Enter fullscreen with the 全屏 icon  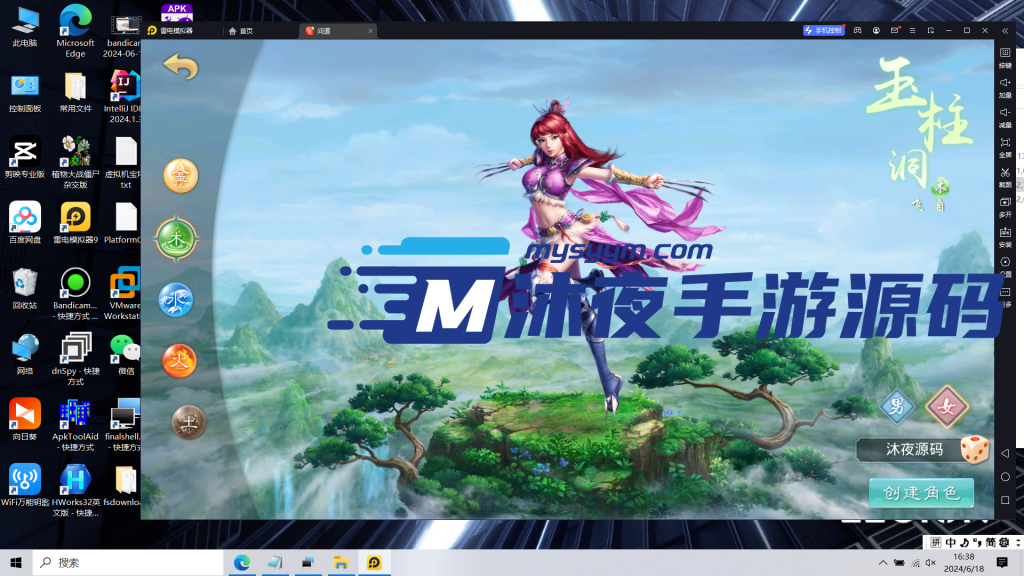click(x=1005, y=146)
